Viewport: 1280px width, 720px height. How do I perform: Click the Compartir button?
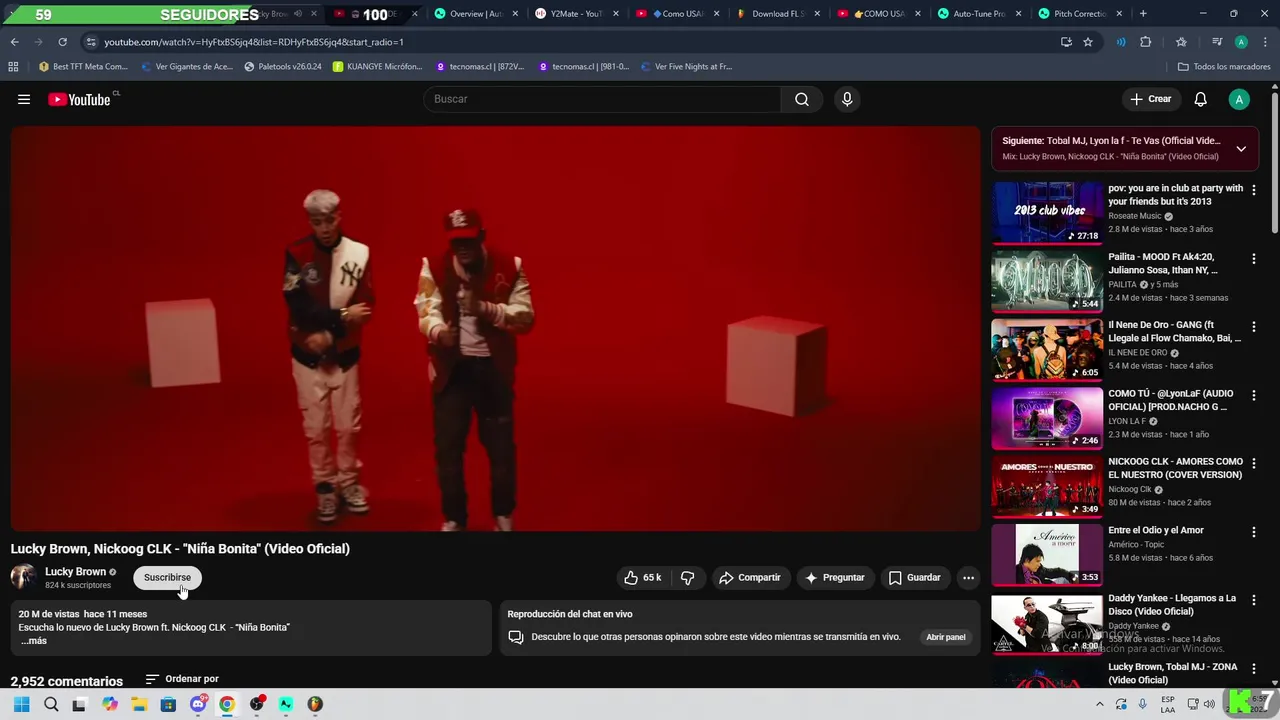click(750, 577)
